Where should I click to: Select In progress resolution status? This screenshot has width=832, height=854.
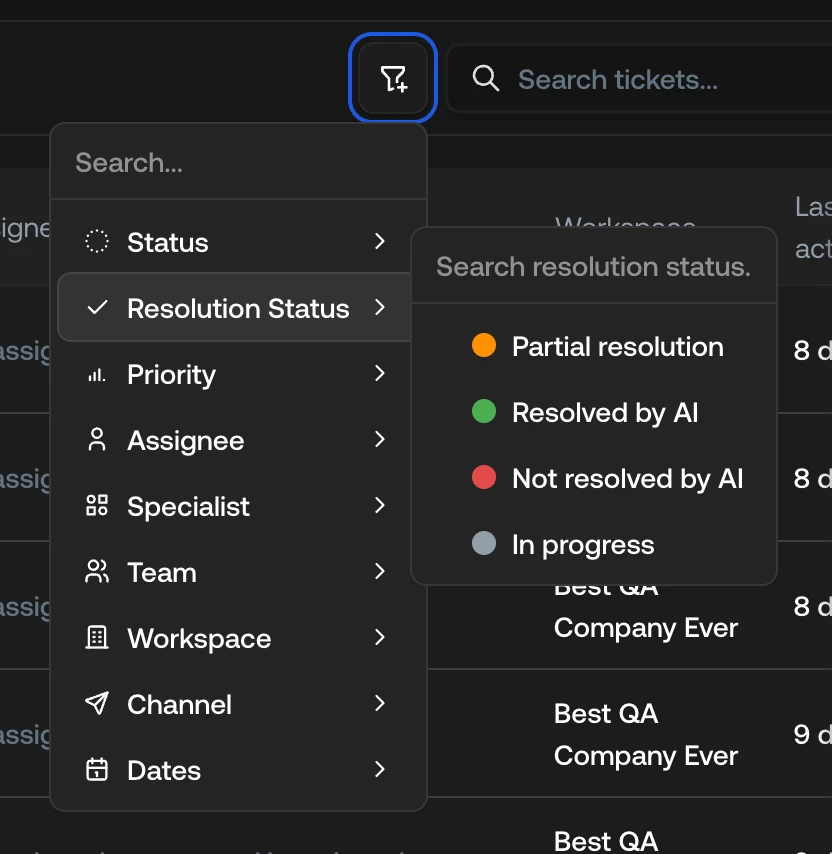594,544
